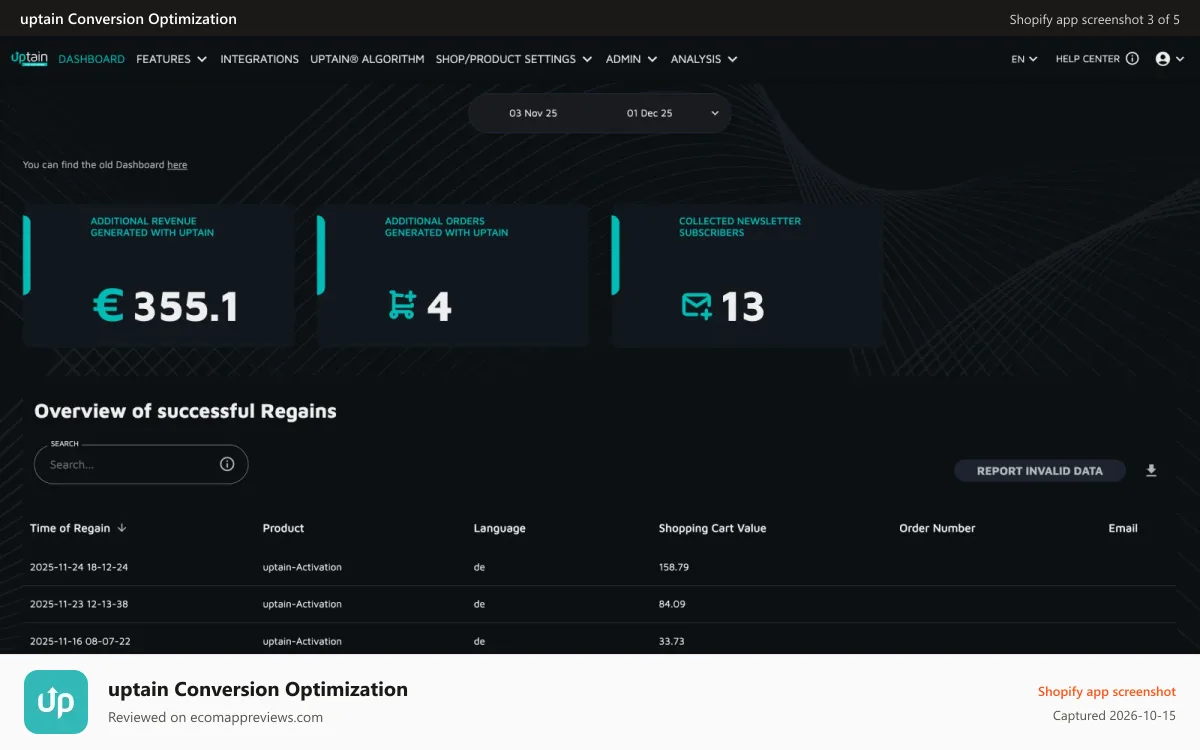Click the Time of Regain header text
This screenshot has height=750, width=1200.
(70, 528)
